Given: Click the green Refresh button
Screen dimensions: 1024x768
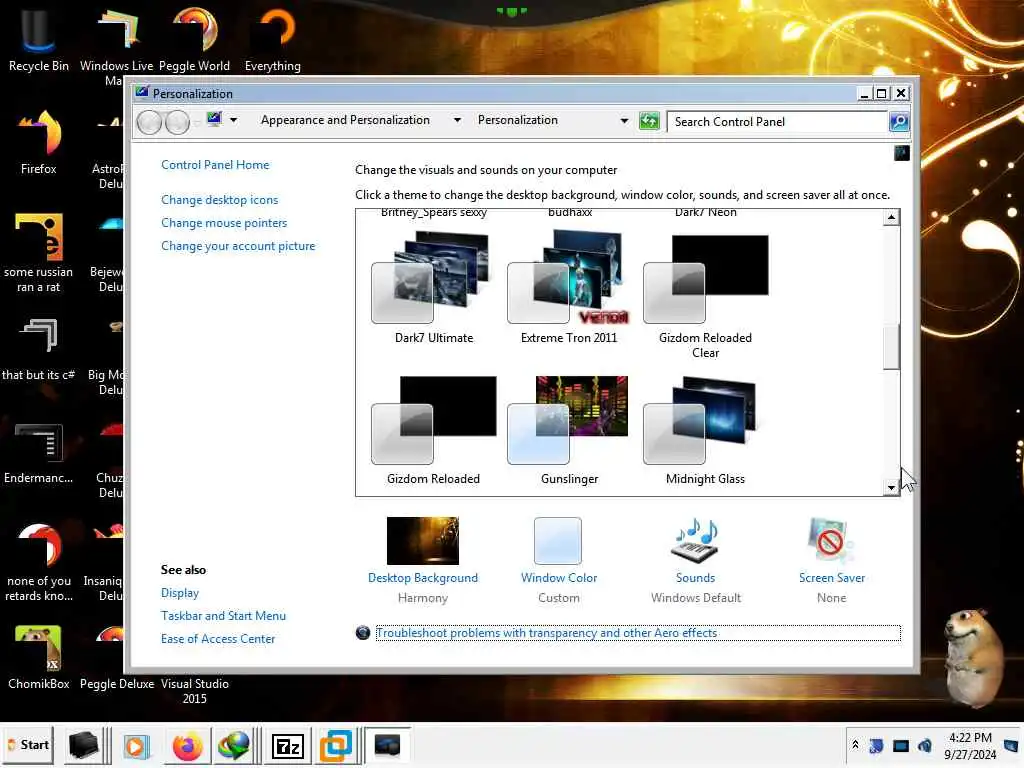Looking at the screenshot, I should [x=649, y=121].
